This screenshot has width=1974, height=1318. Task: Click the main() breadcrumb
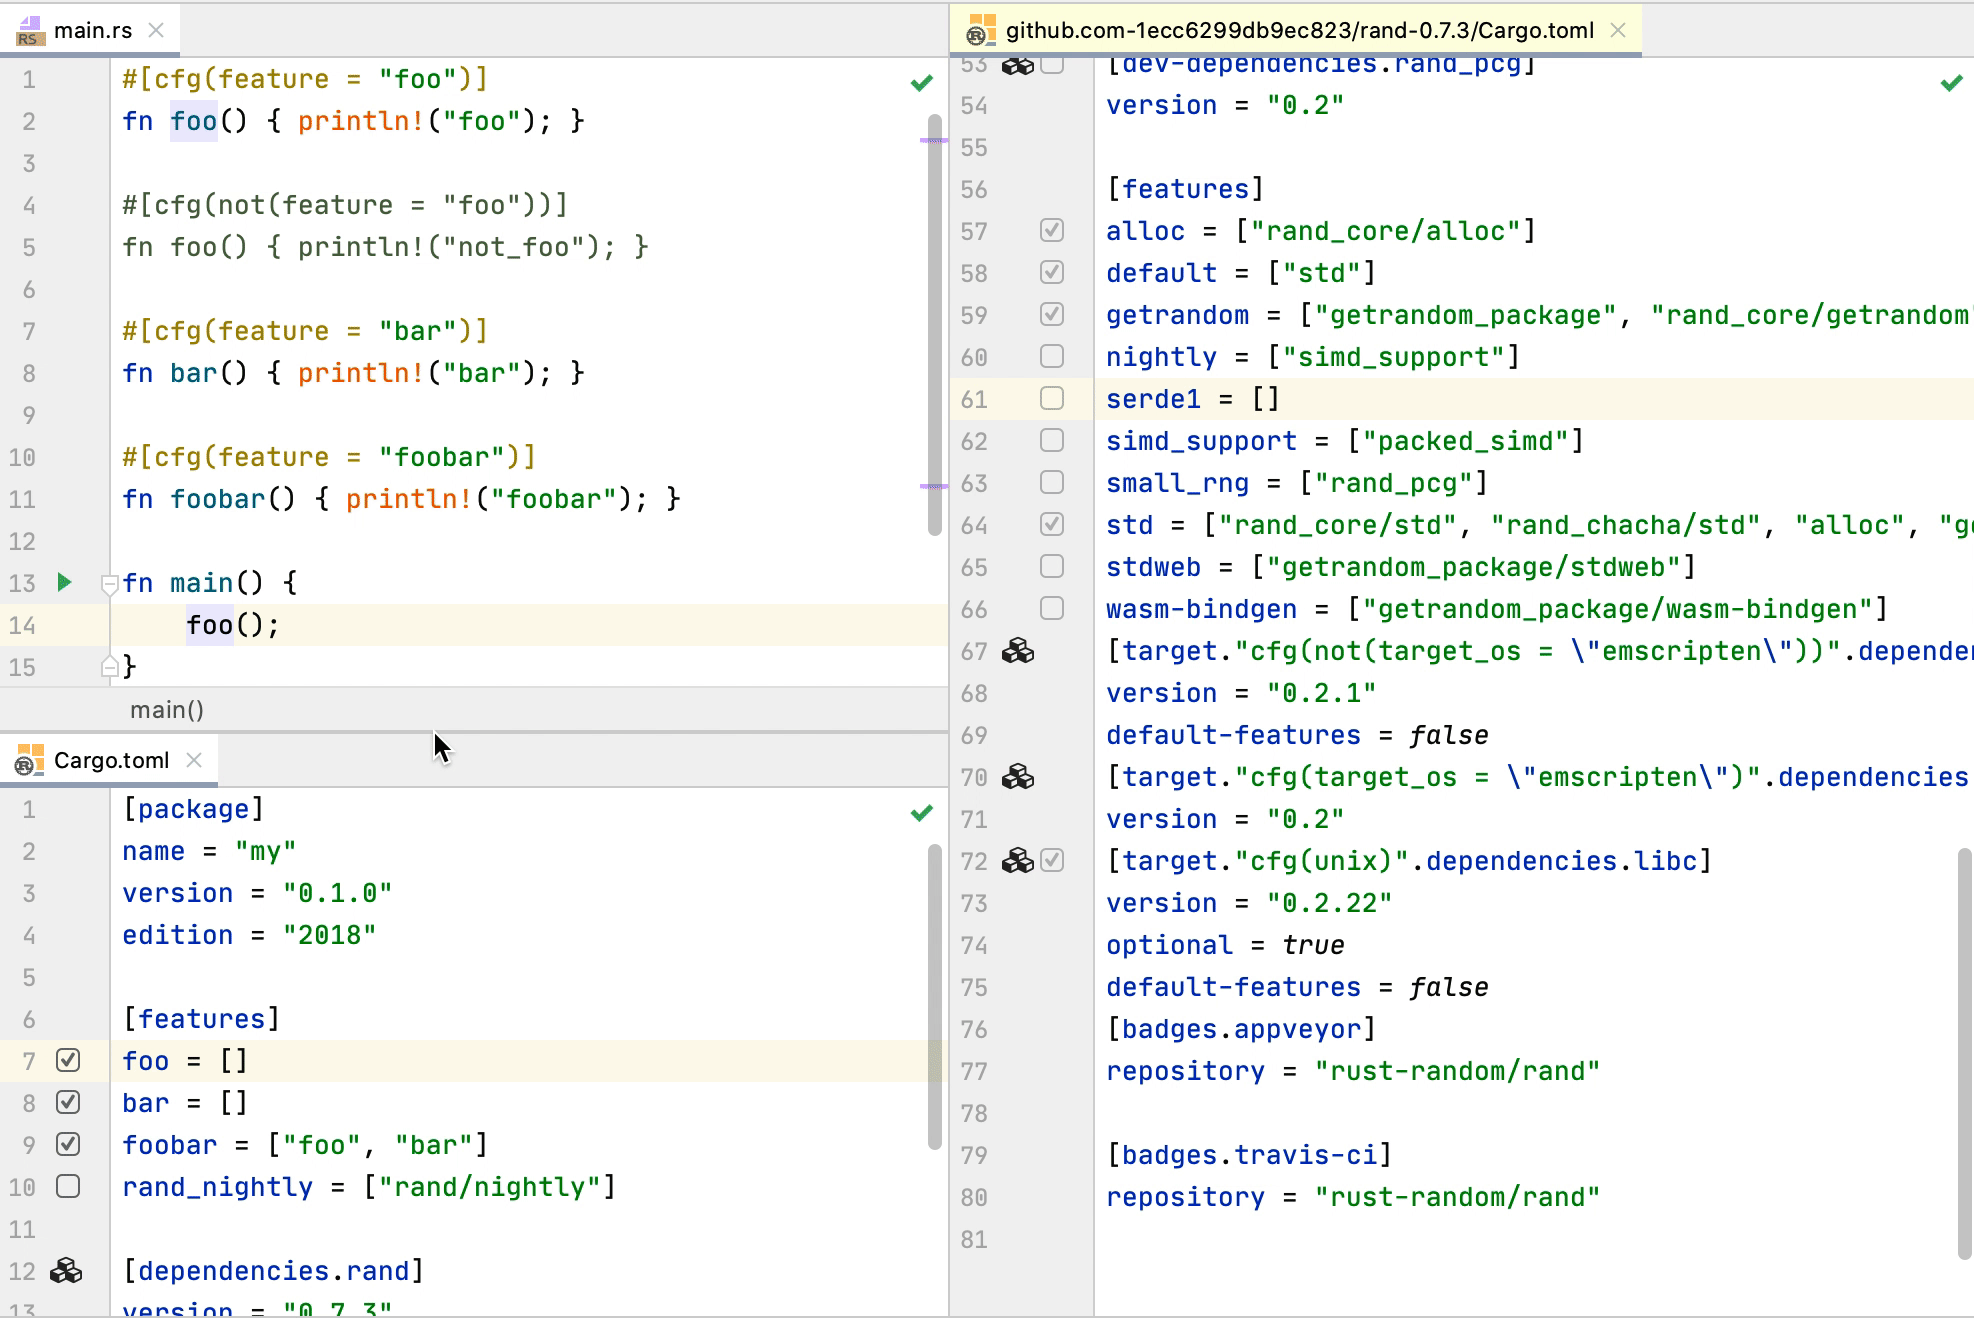point(167,710)
